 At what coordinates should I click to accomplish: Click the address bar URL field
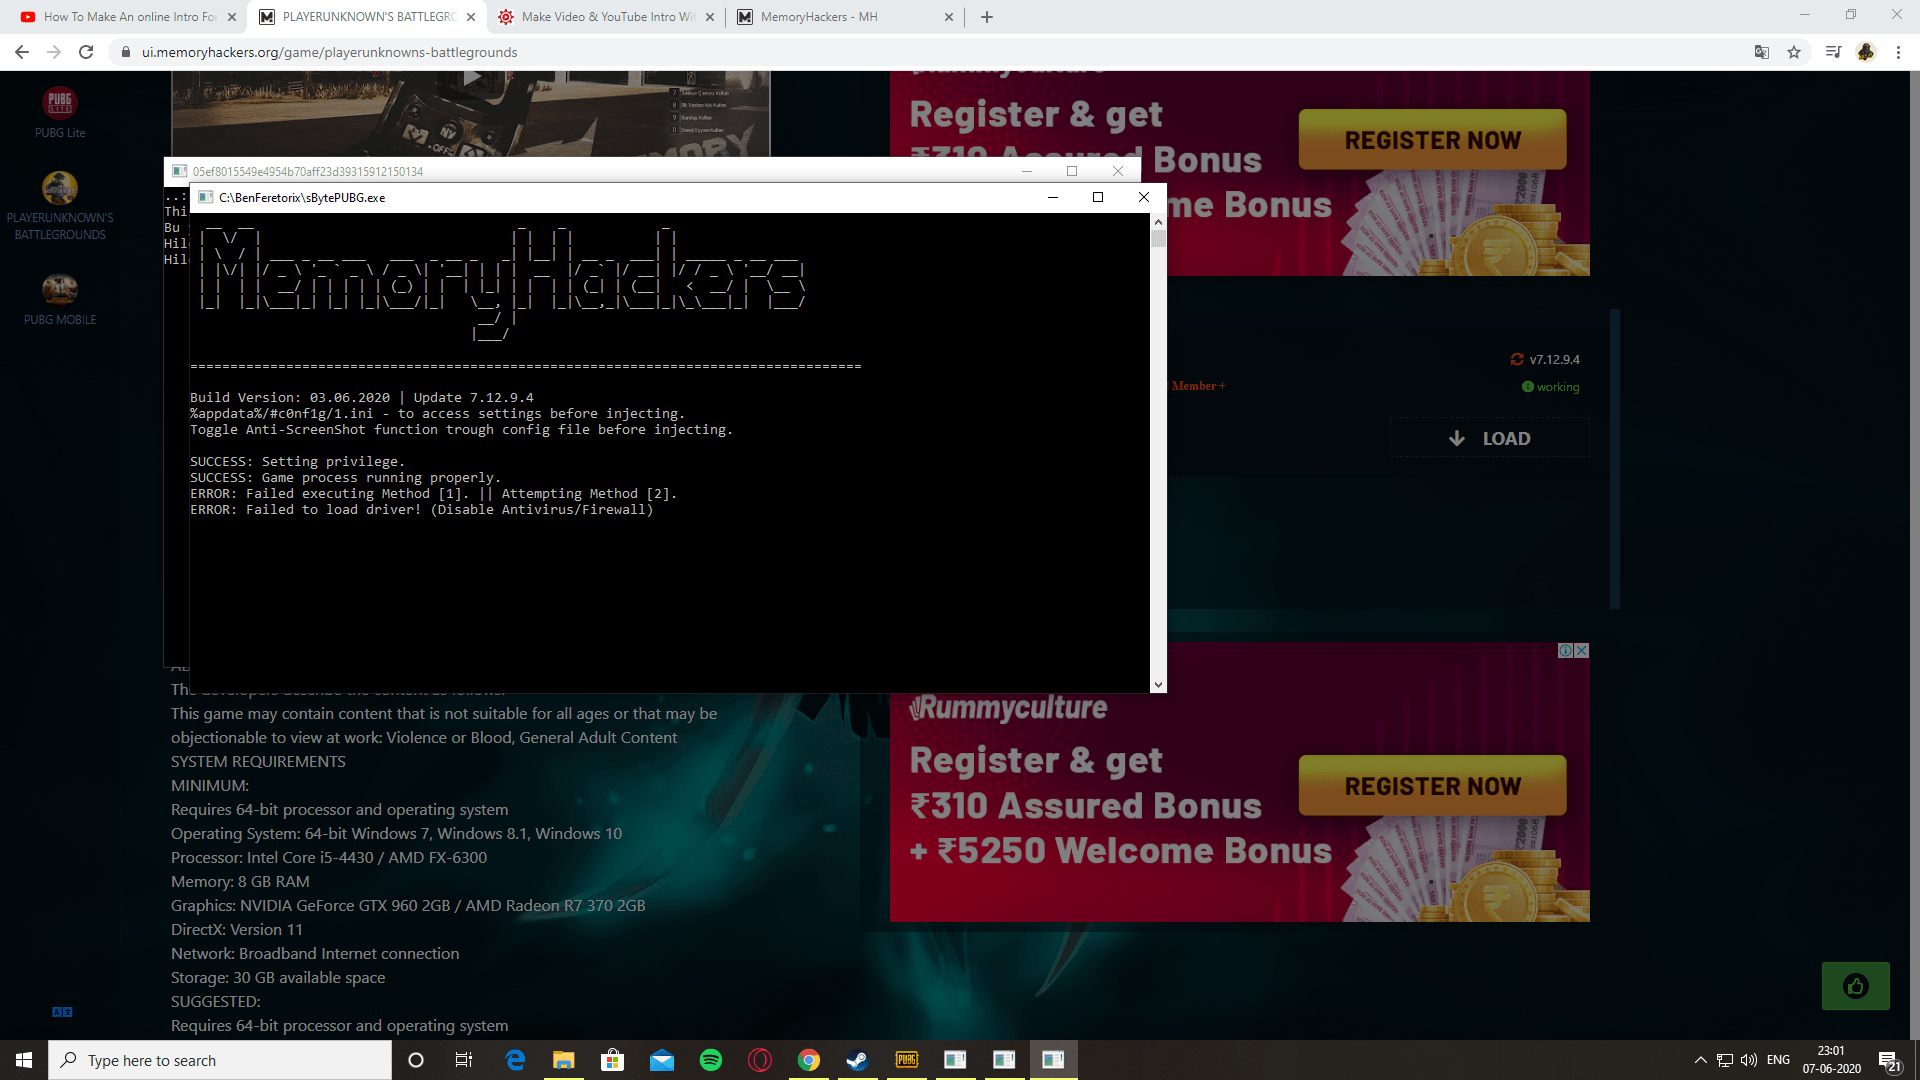pos(930,52)
